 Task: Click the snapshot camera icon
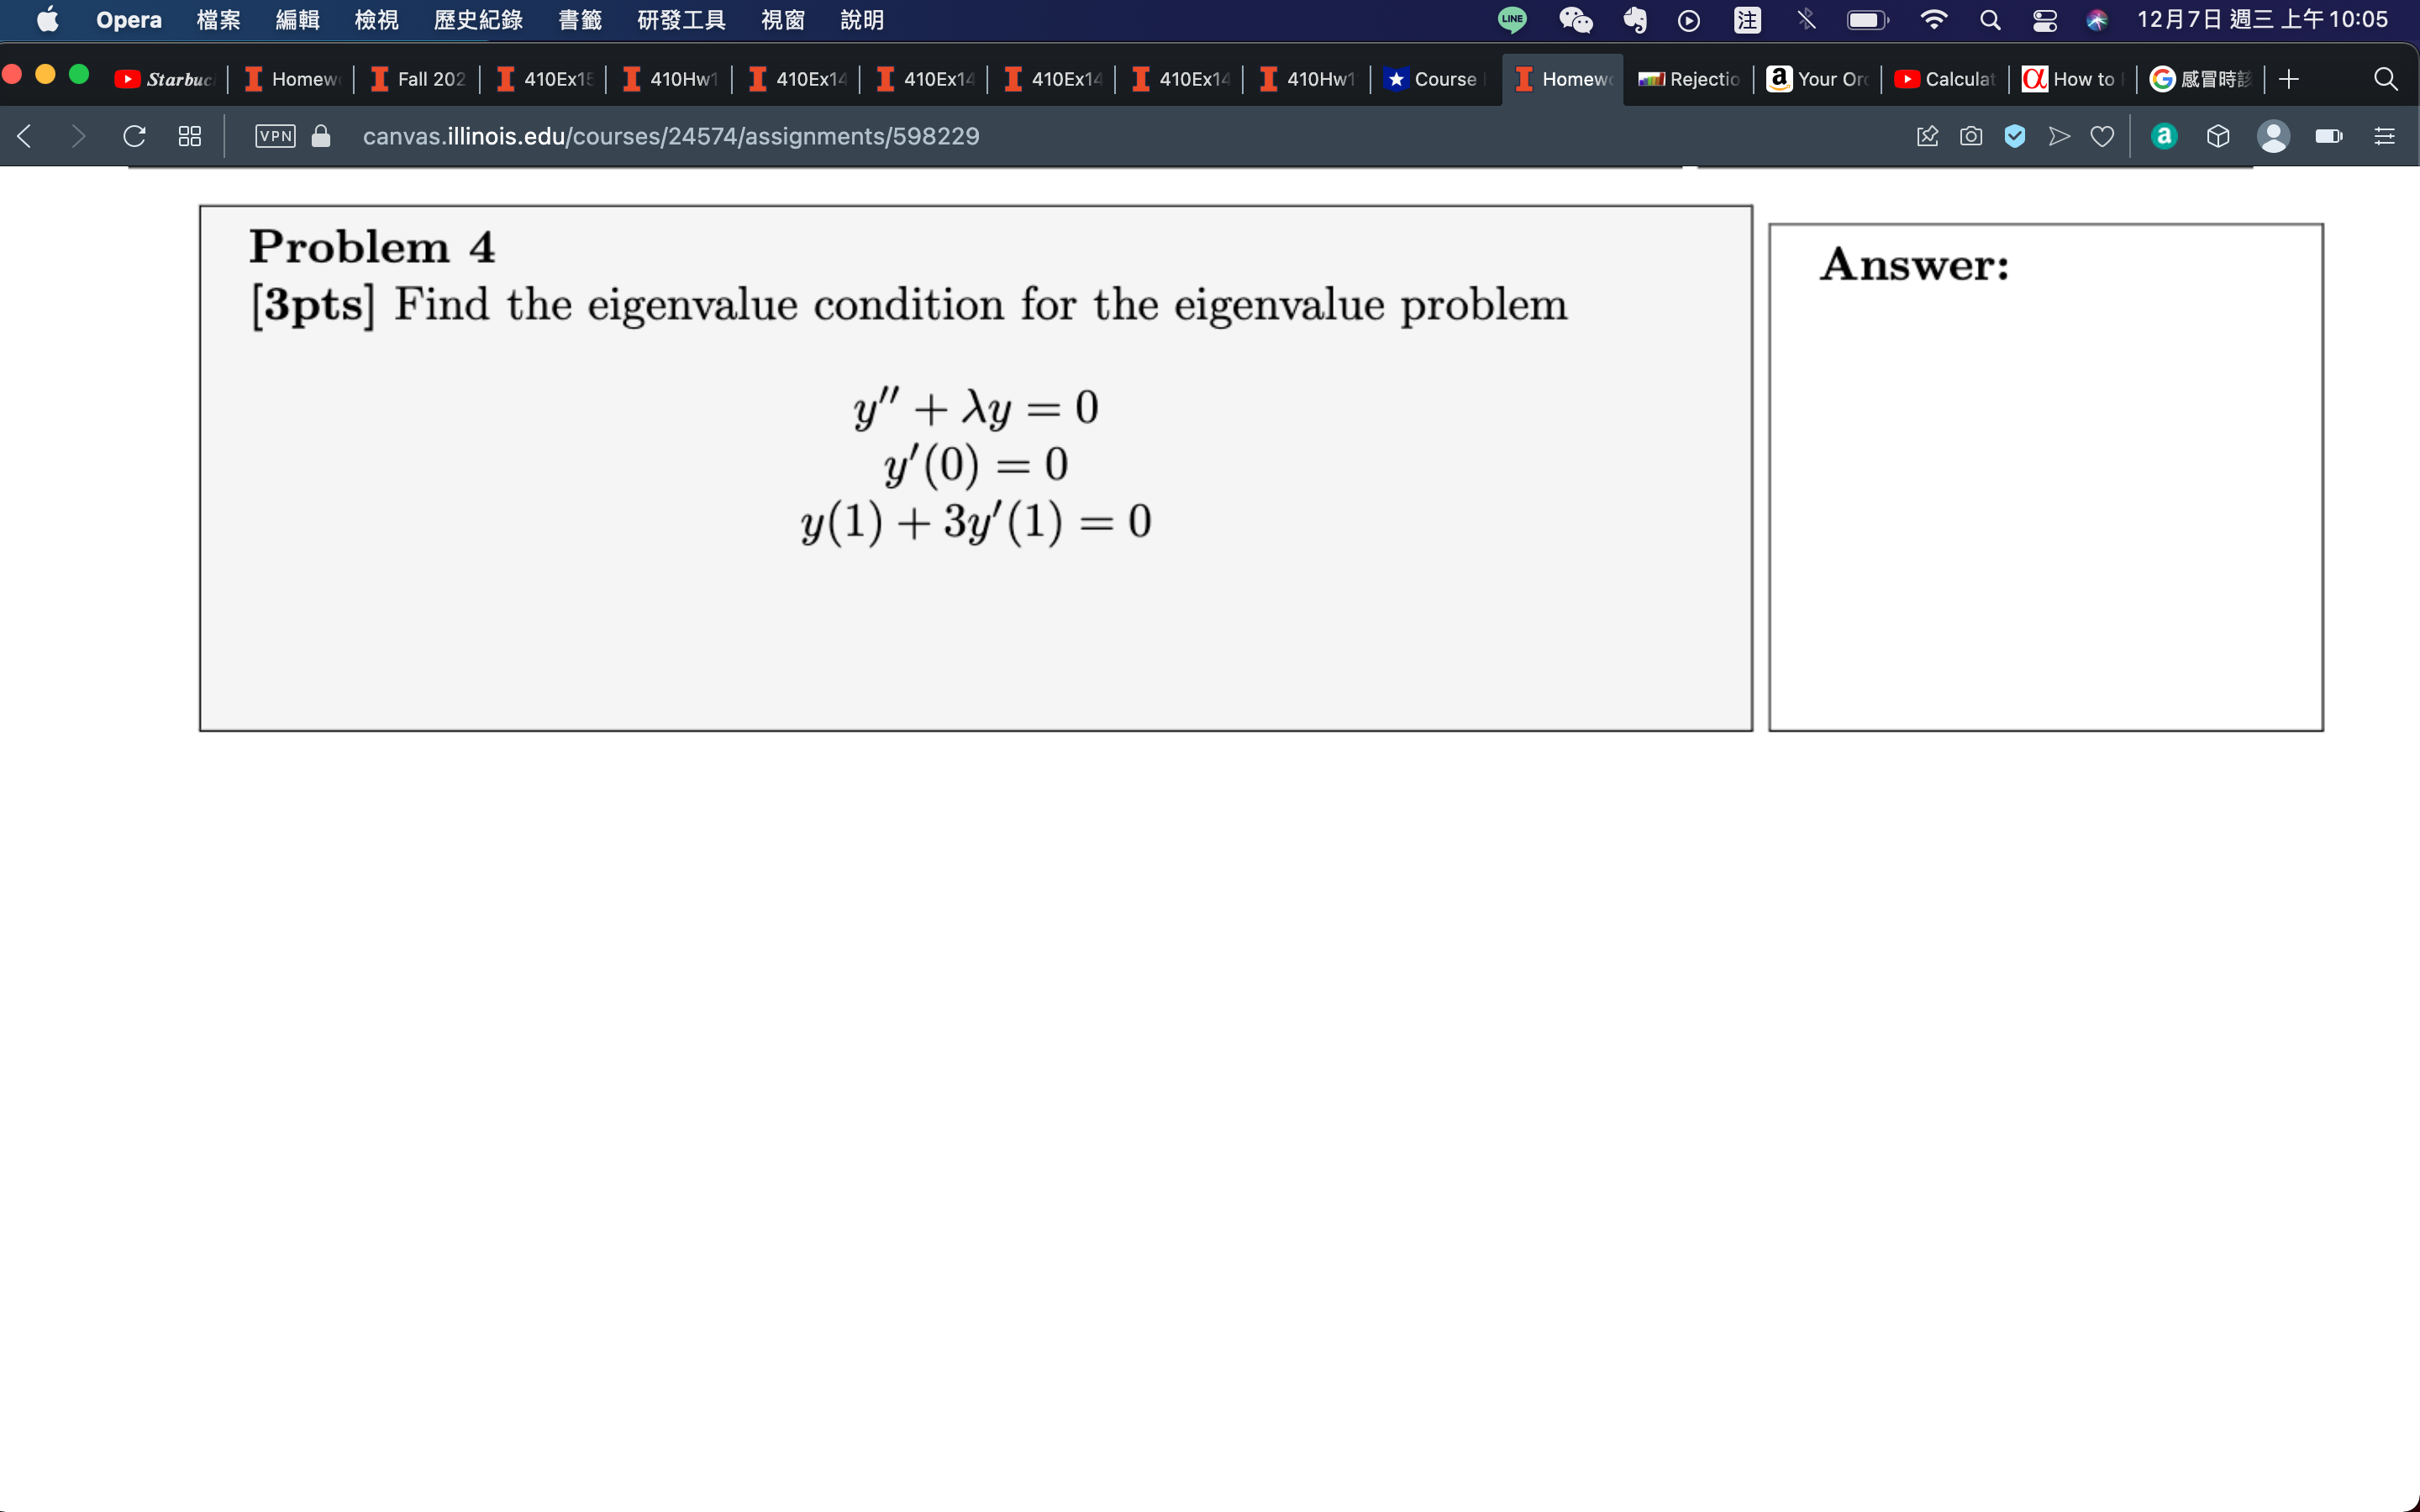[x=1970, y=136]
